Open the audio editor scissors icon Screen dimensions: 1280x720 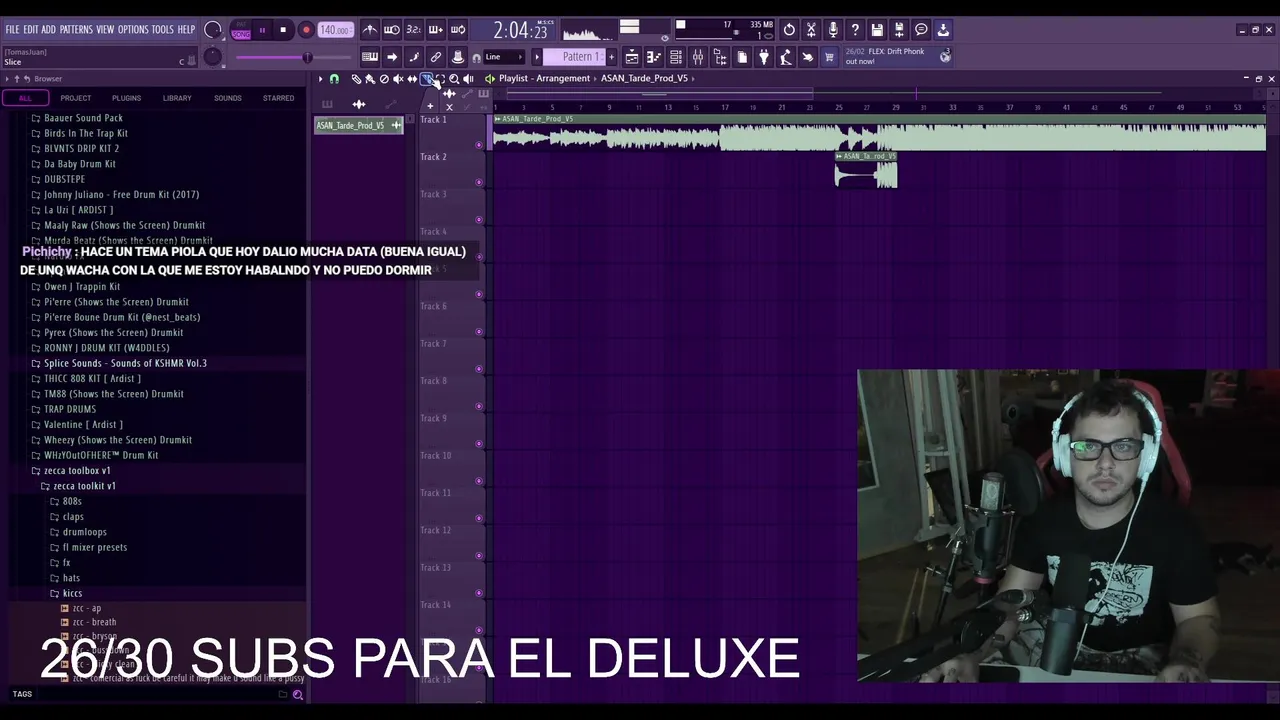[x=811, y=30]
